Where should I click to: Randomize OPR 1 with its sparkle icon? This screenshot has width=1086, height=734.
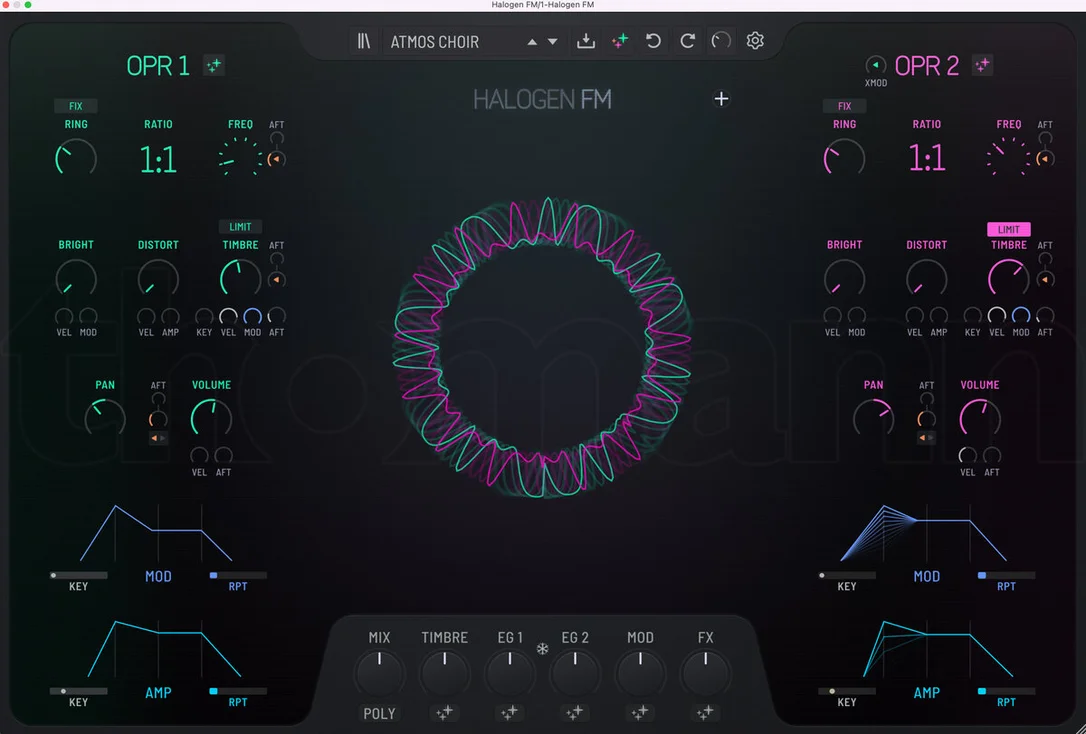[214, 65]
